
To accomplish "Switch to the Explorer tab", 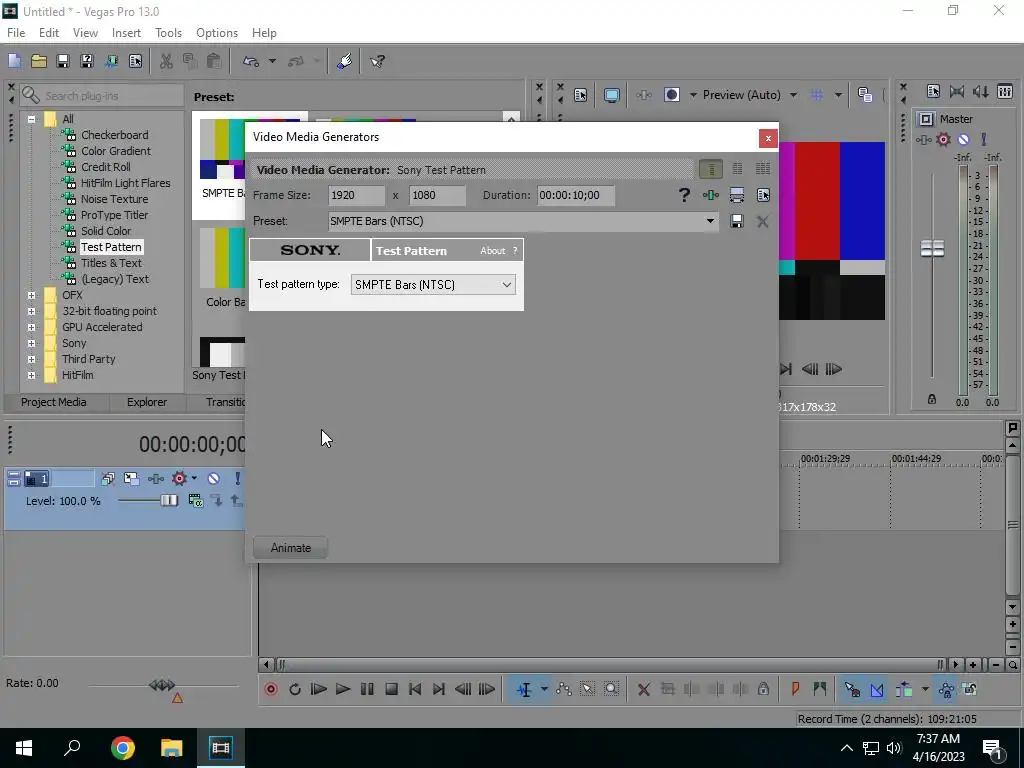I will click(x=147, y=402).
